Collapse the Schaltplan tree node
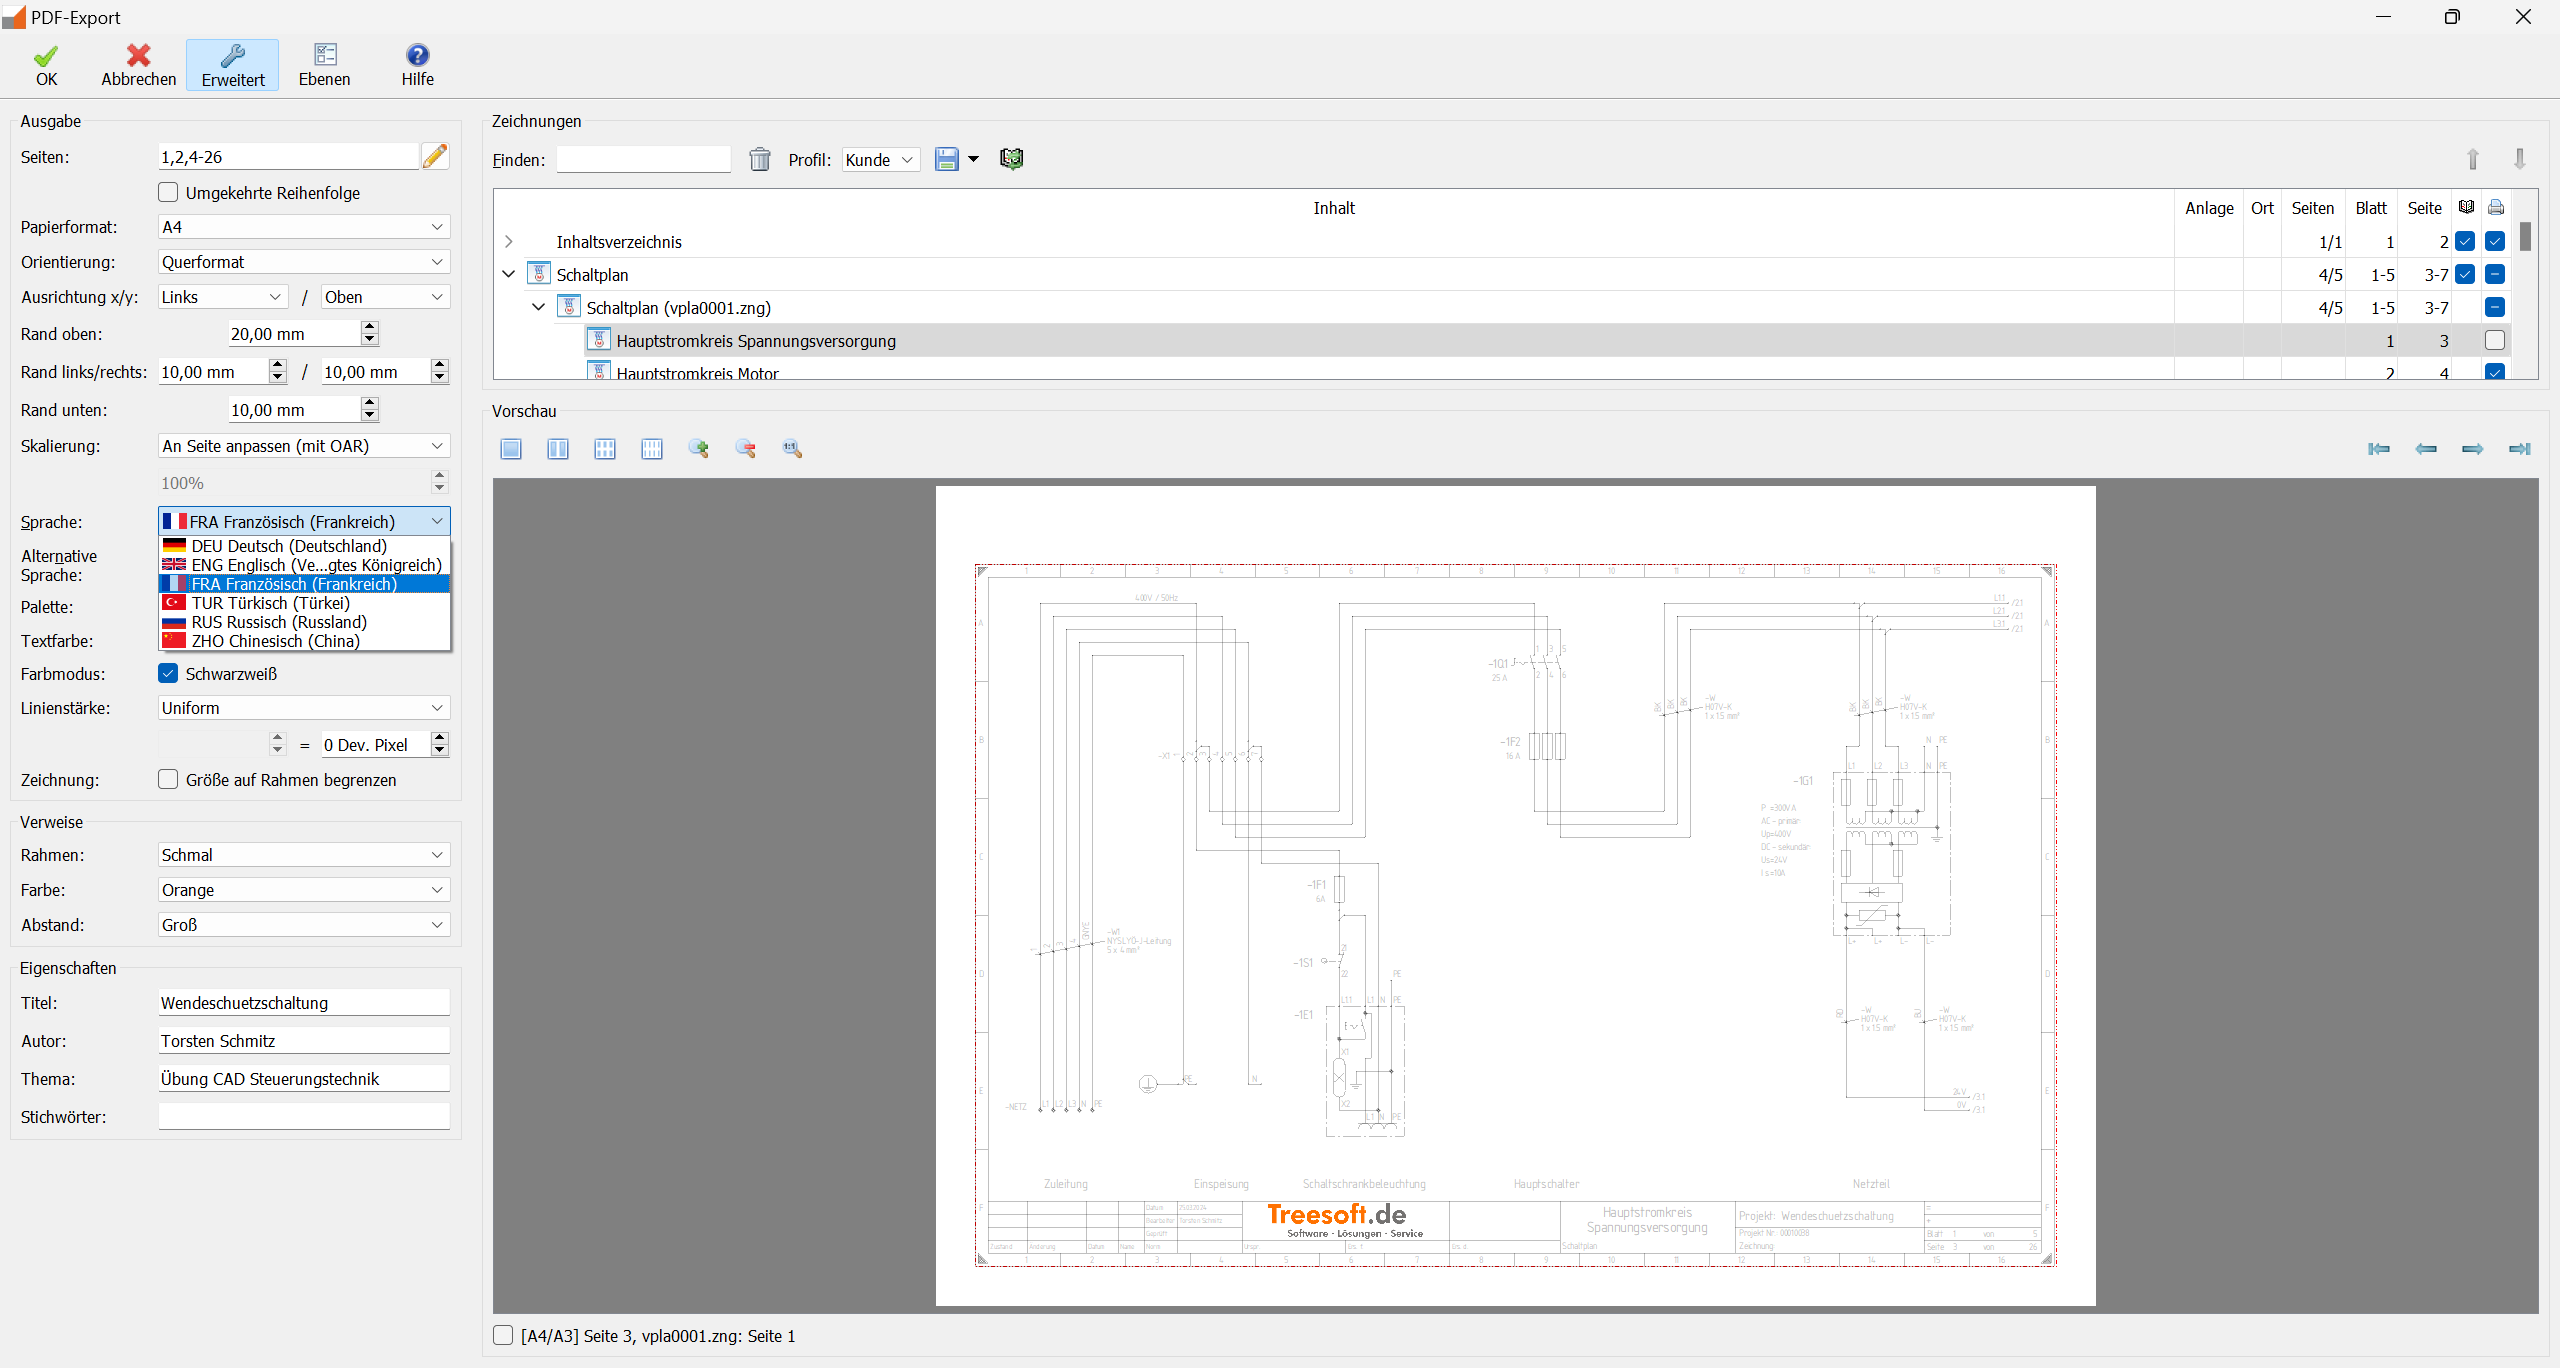 click(x=509, y=274)
